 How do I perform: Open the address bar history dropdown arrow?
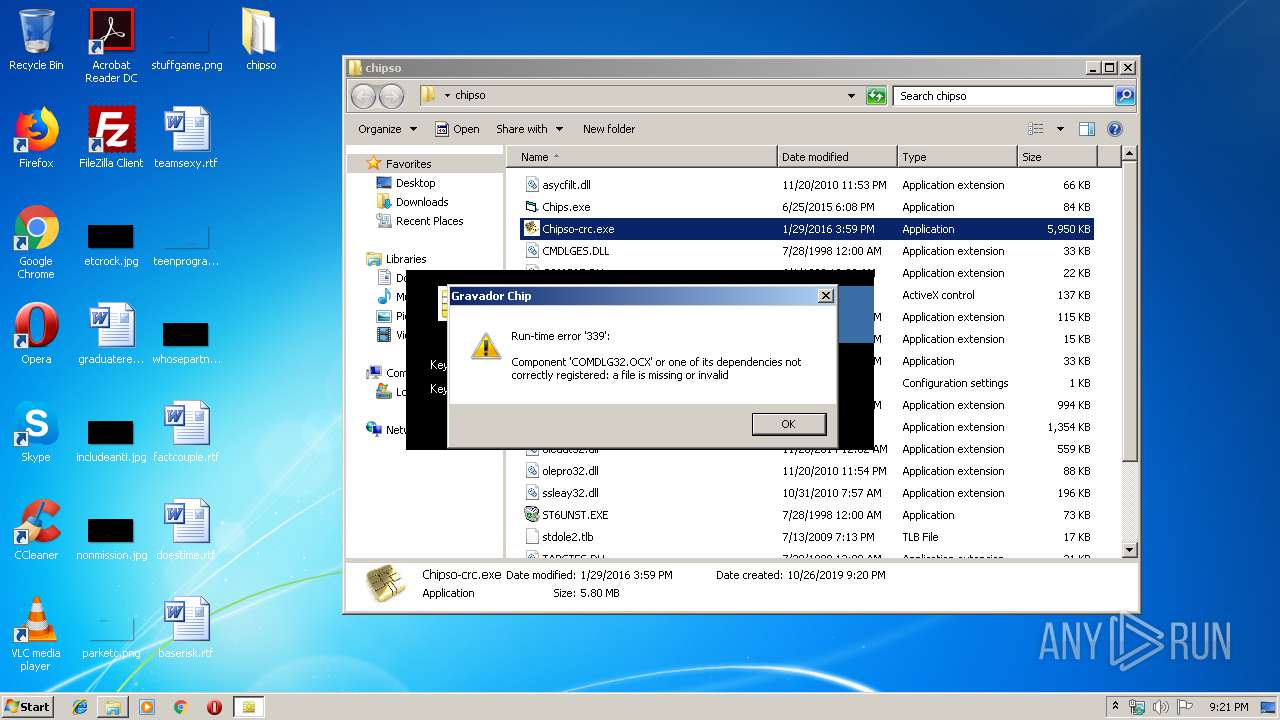click(851, 96)
